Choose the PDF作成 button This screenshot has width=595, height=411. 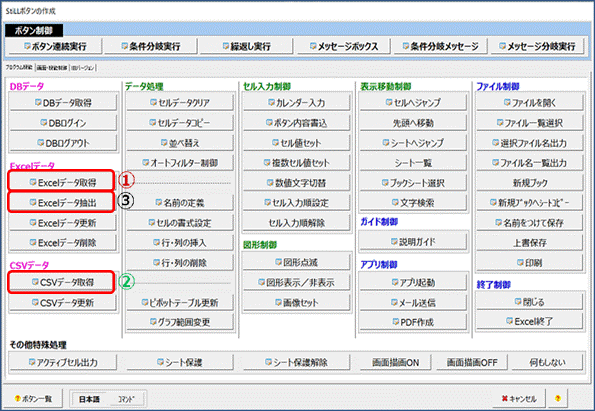pyautogui.click(x=413, y=323)
